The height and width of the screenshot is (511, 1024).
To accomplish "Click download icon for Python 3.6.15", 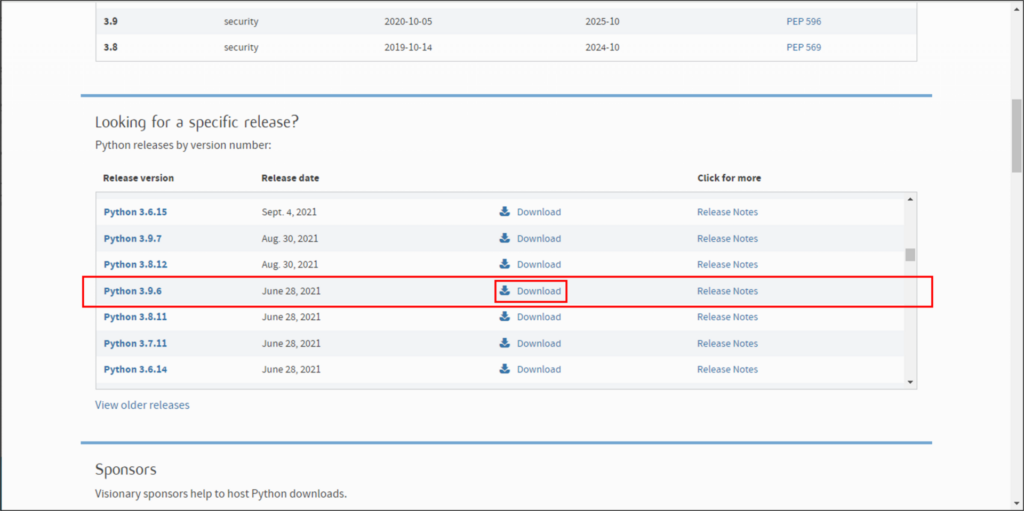I will [x=505, y=212].
